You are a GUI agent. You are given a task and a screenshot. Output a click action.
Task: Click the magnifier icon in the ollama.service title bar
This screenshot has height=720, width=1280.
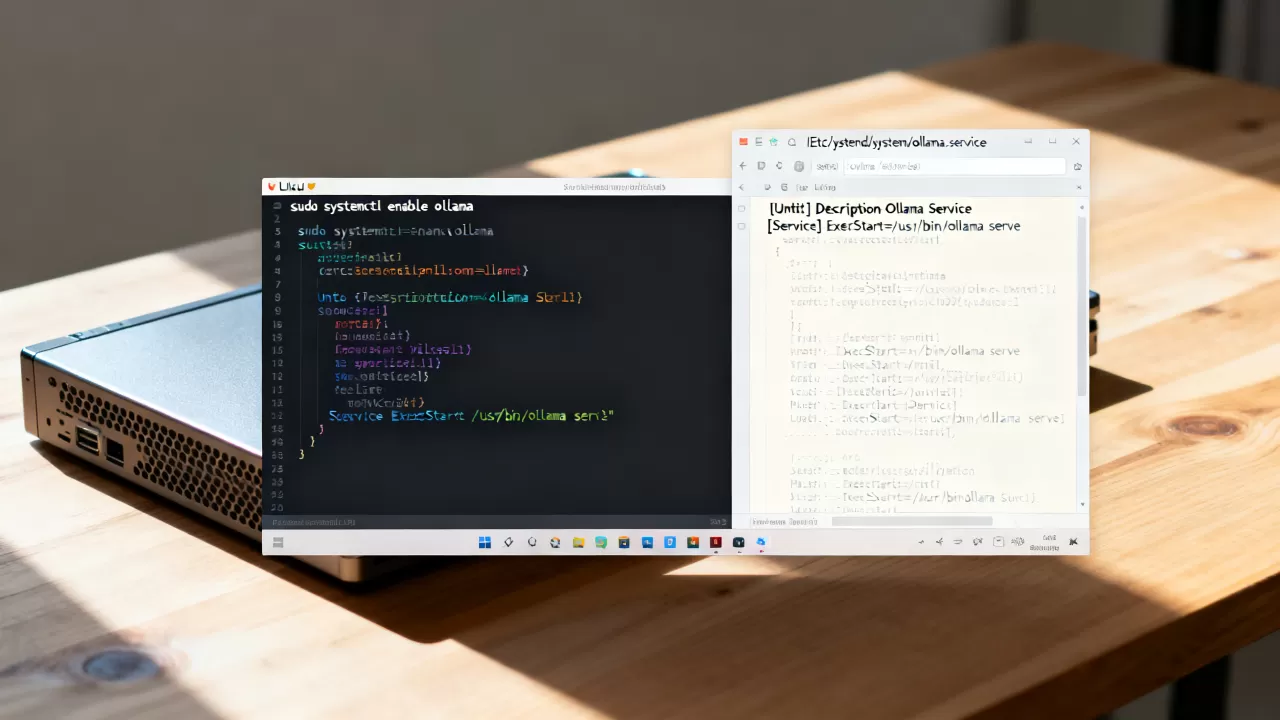792,142
